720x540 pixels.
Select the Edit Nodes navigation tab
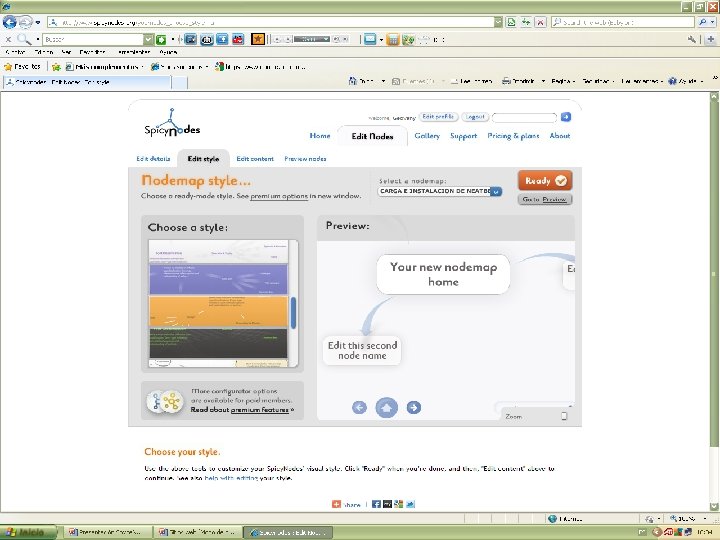pos(372,136)
